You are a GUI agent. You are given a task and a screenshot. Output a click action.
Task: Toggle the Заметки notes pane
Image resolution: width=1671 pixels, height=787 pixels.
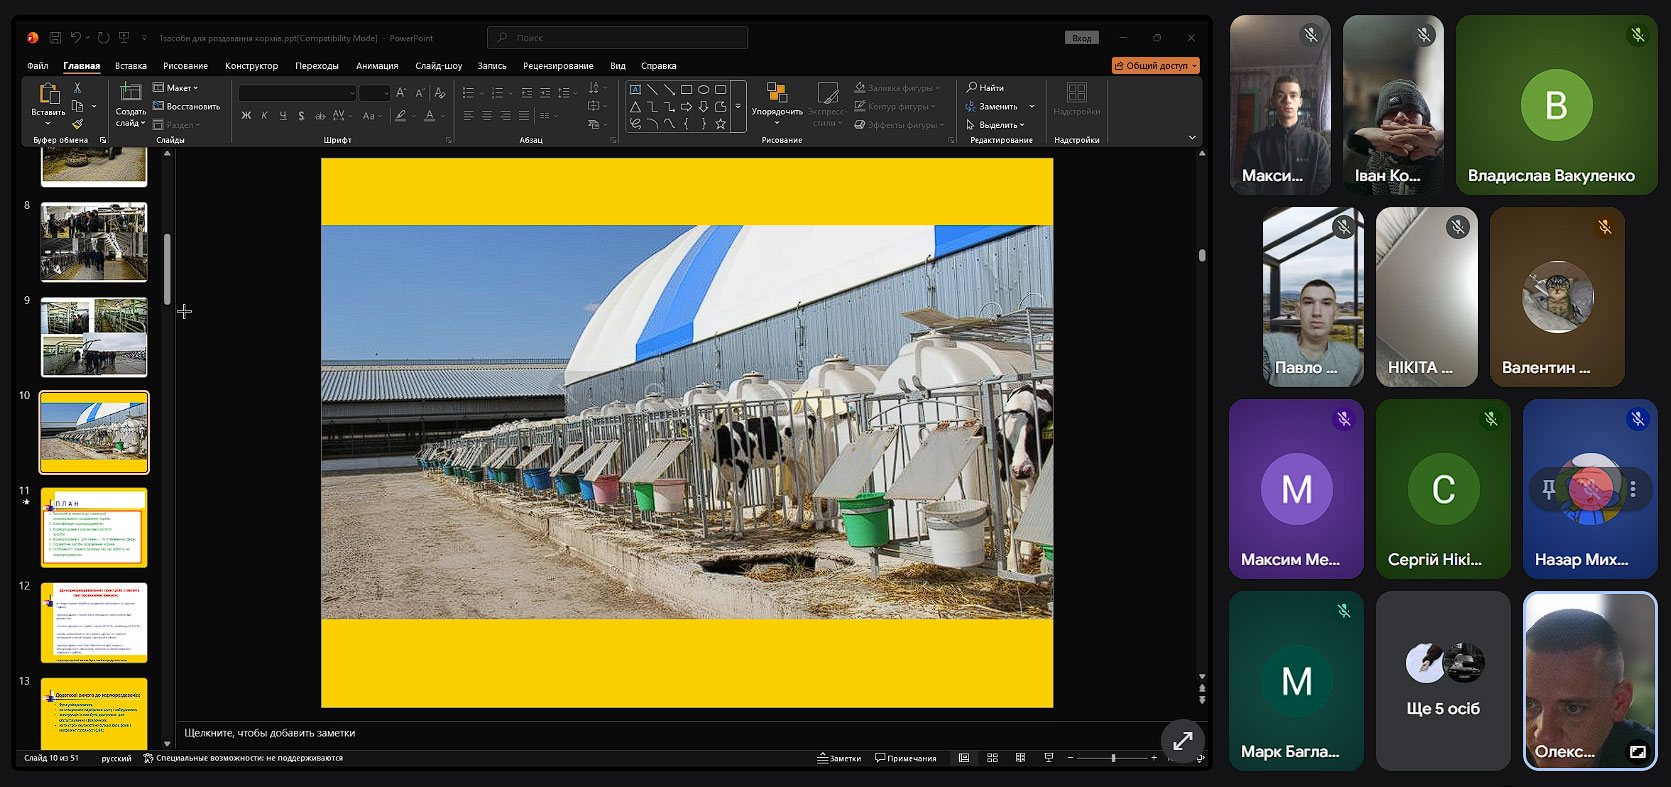[839, 758]
